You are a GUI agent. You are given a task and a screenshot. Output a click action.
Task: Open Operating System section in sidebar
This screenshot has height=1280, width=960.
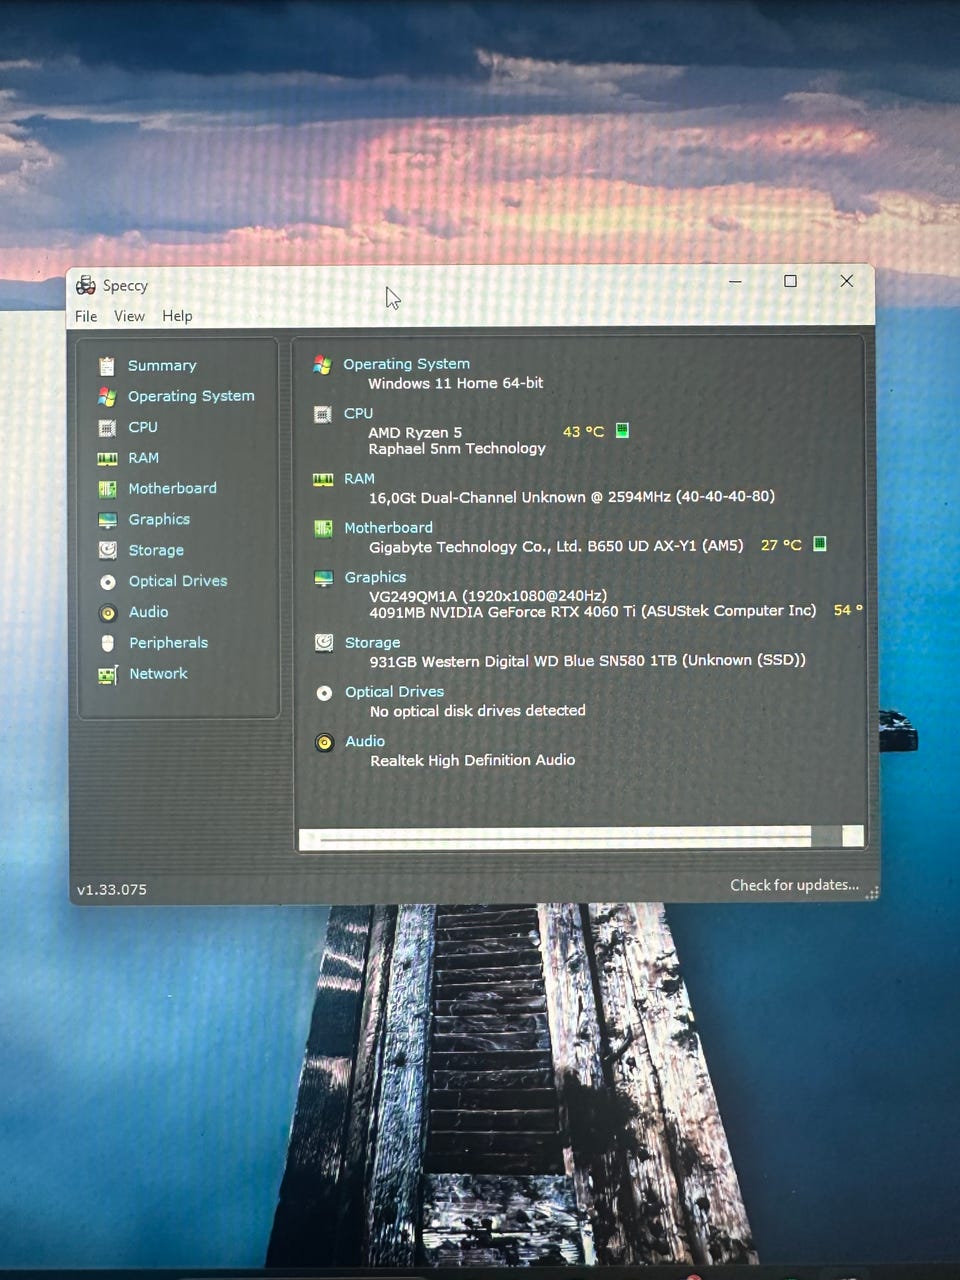[x=191, y=396]
